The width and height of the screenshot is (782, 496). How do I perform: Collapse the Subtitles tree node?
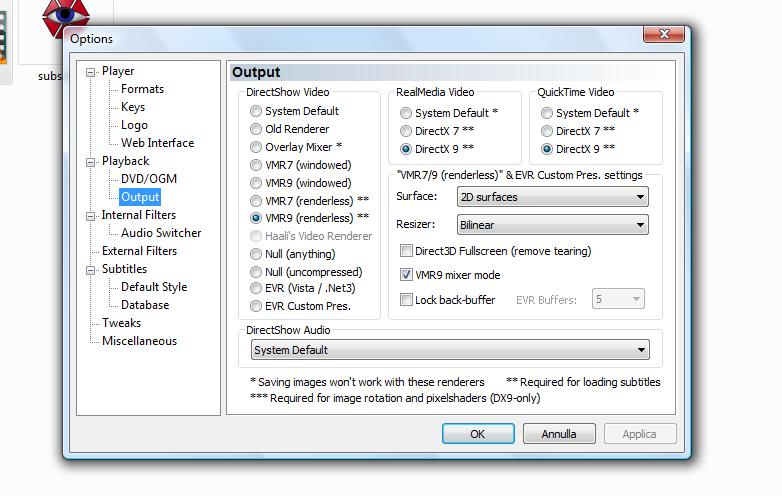91,270
